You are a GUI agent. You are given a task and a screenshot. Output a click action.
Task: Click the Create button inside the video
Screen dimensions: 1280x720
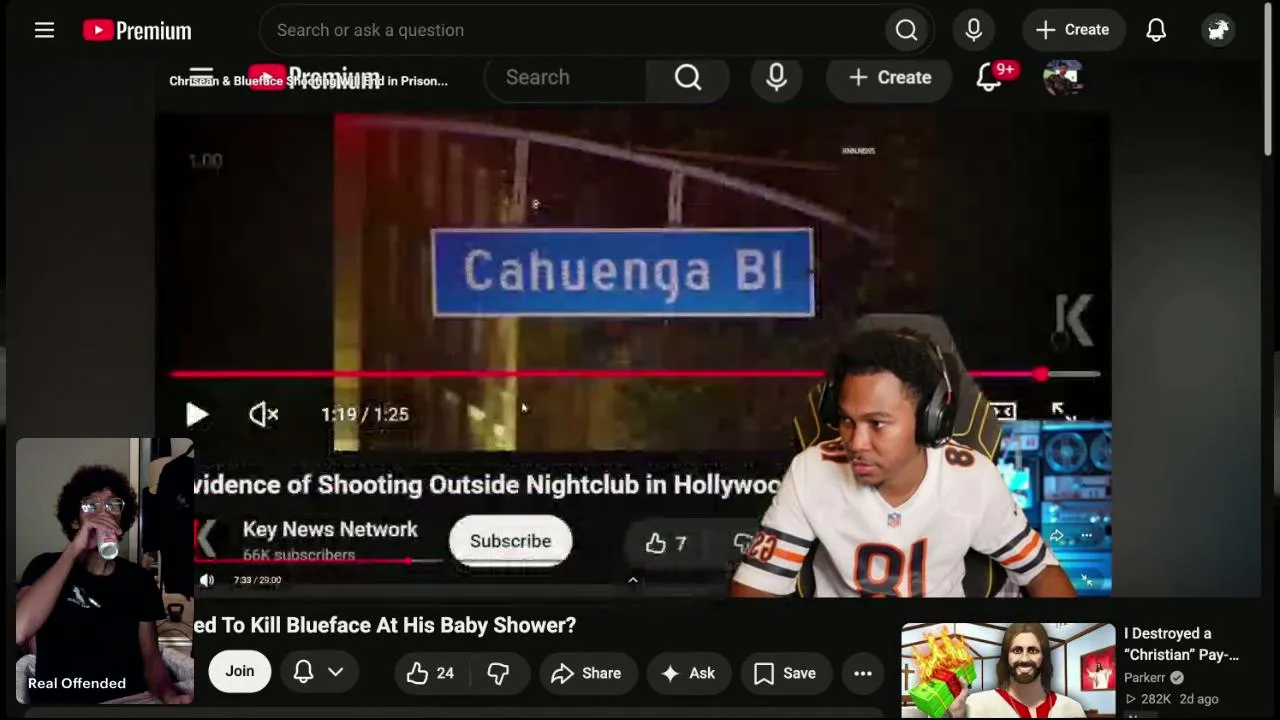[x=889, y=77]
